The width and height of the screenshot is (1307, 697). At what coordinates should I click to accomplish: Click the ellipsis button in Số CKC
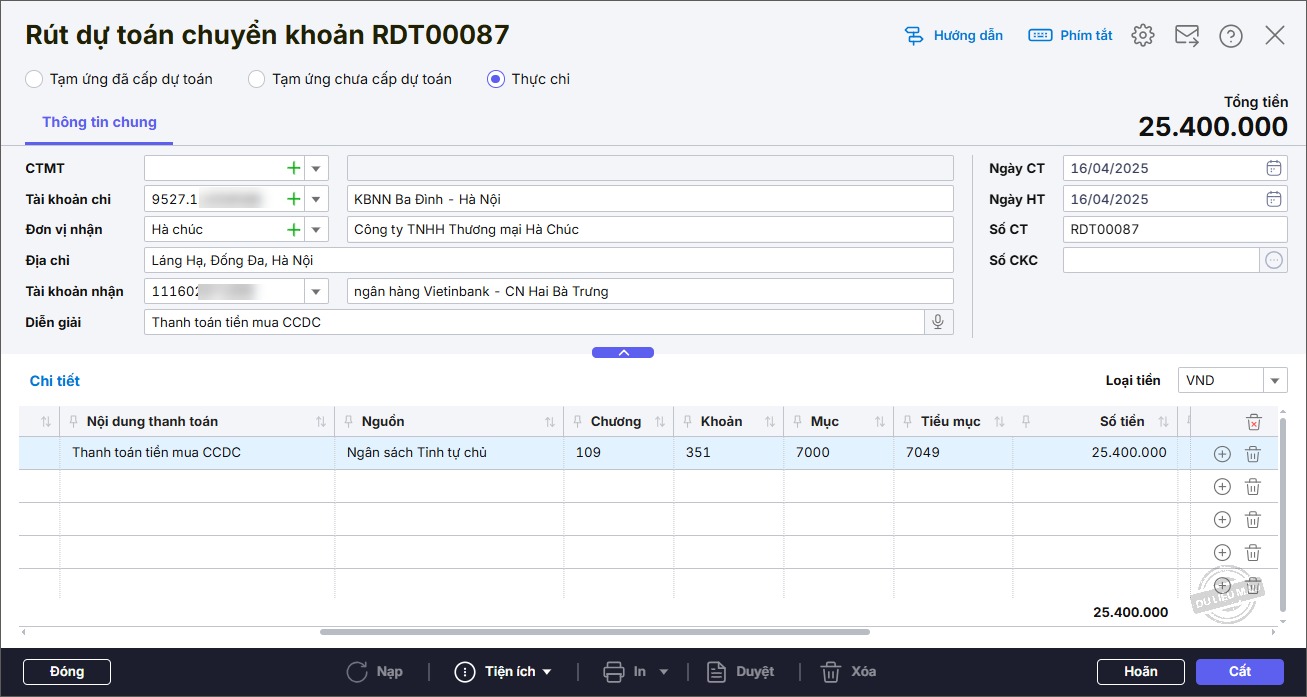[1273, 260]
